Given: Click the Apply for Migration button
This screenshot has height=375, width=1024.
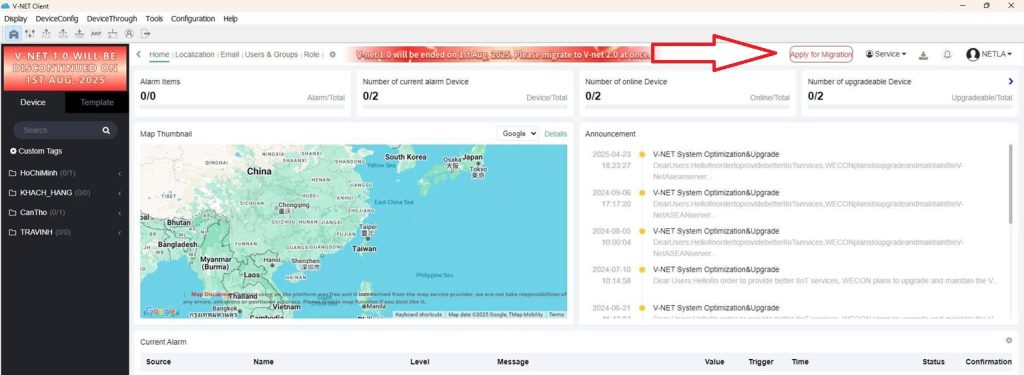Looking at the screenshot, I should pyautogui.click(x=821, y=55).
